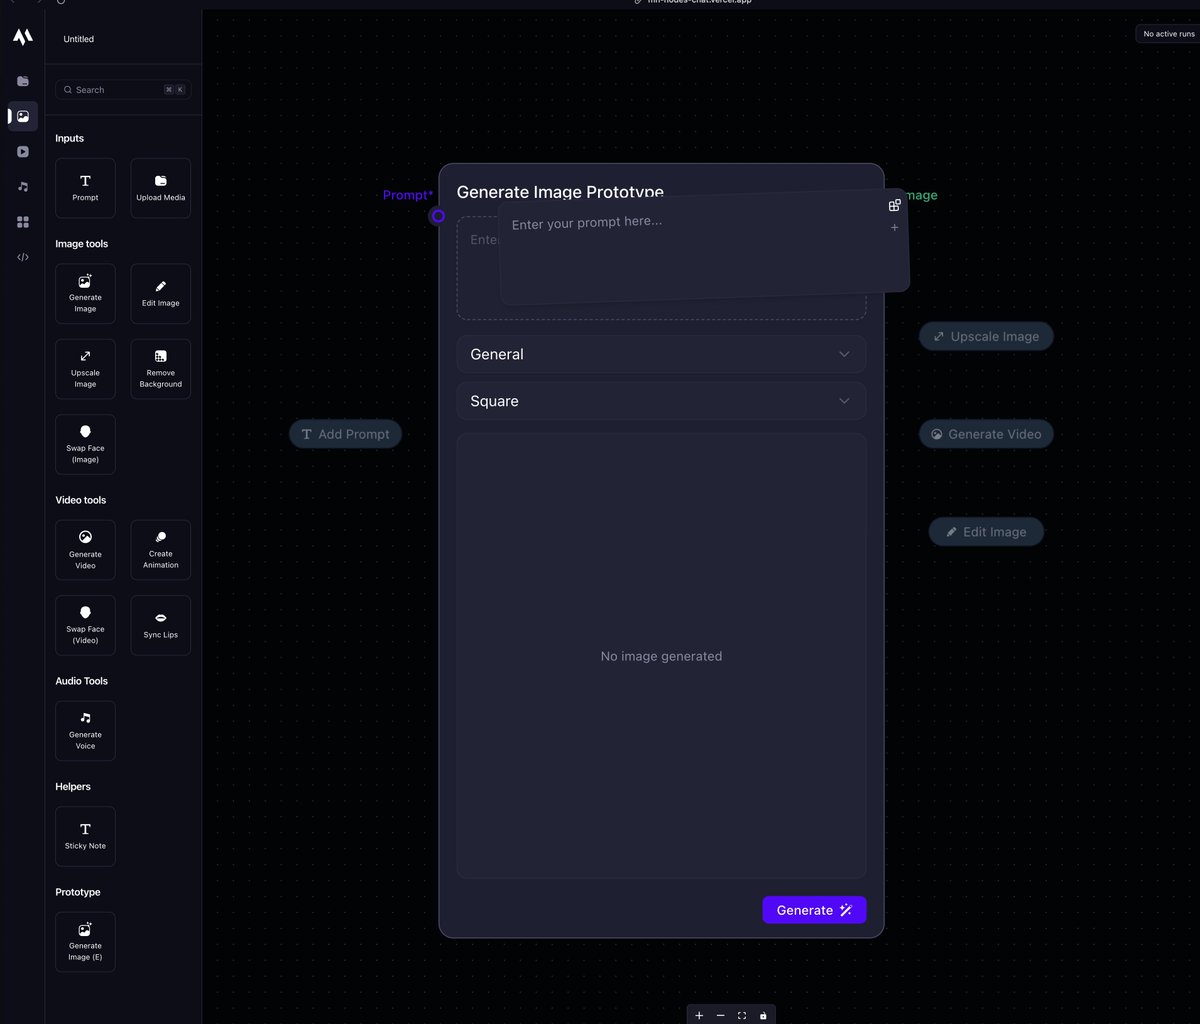Image resolution: width=1200 pixels, height=1024 pixels.
Task: Add the Generate Voice tool
Action: coord(85,731)
